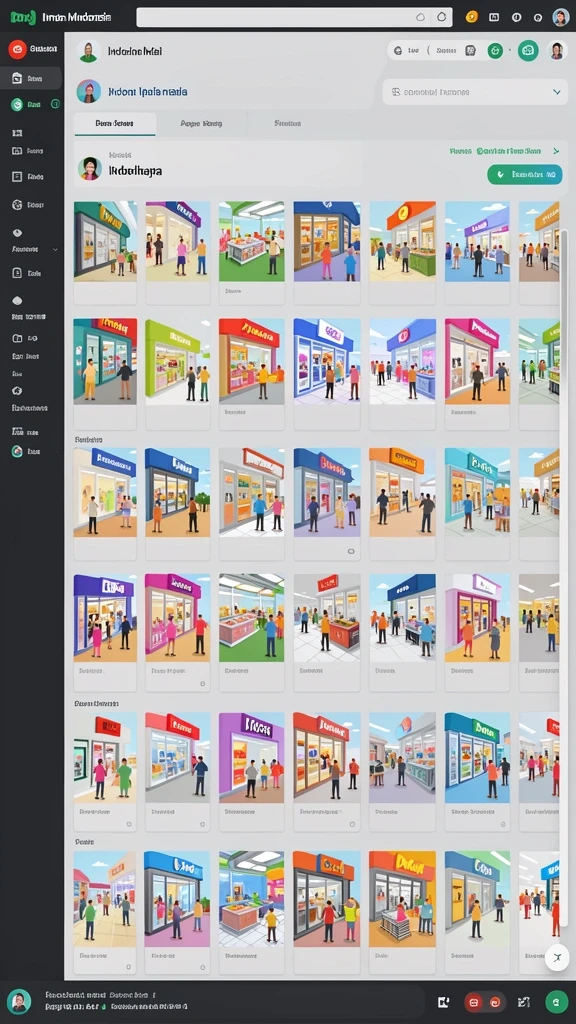Open the lime green storefront thumbnail
576x1024 pixels.
178,362
